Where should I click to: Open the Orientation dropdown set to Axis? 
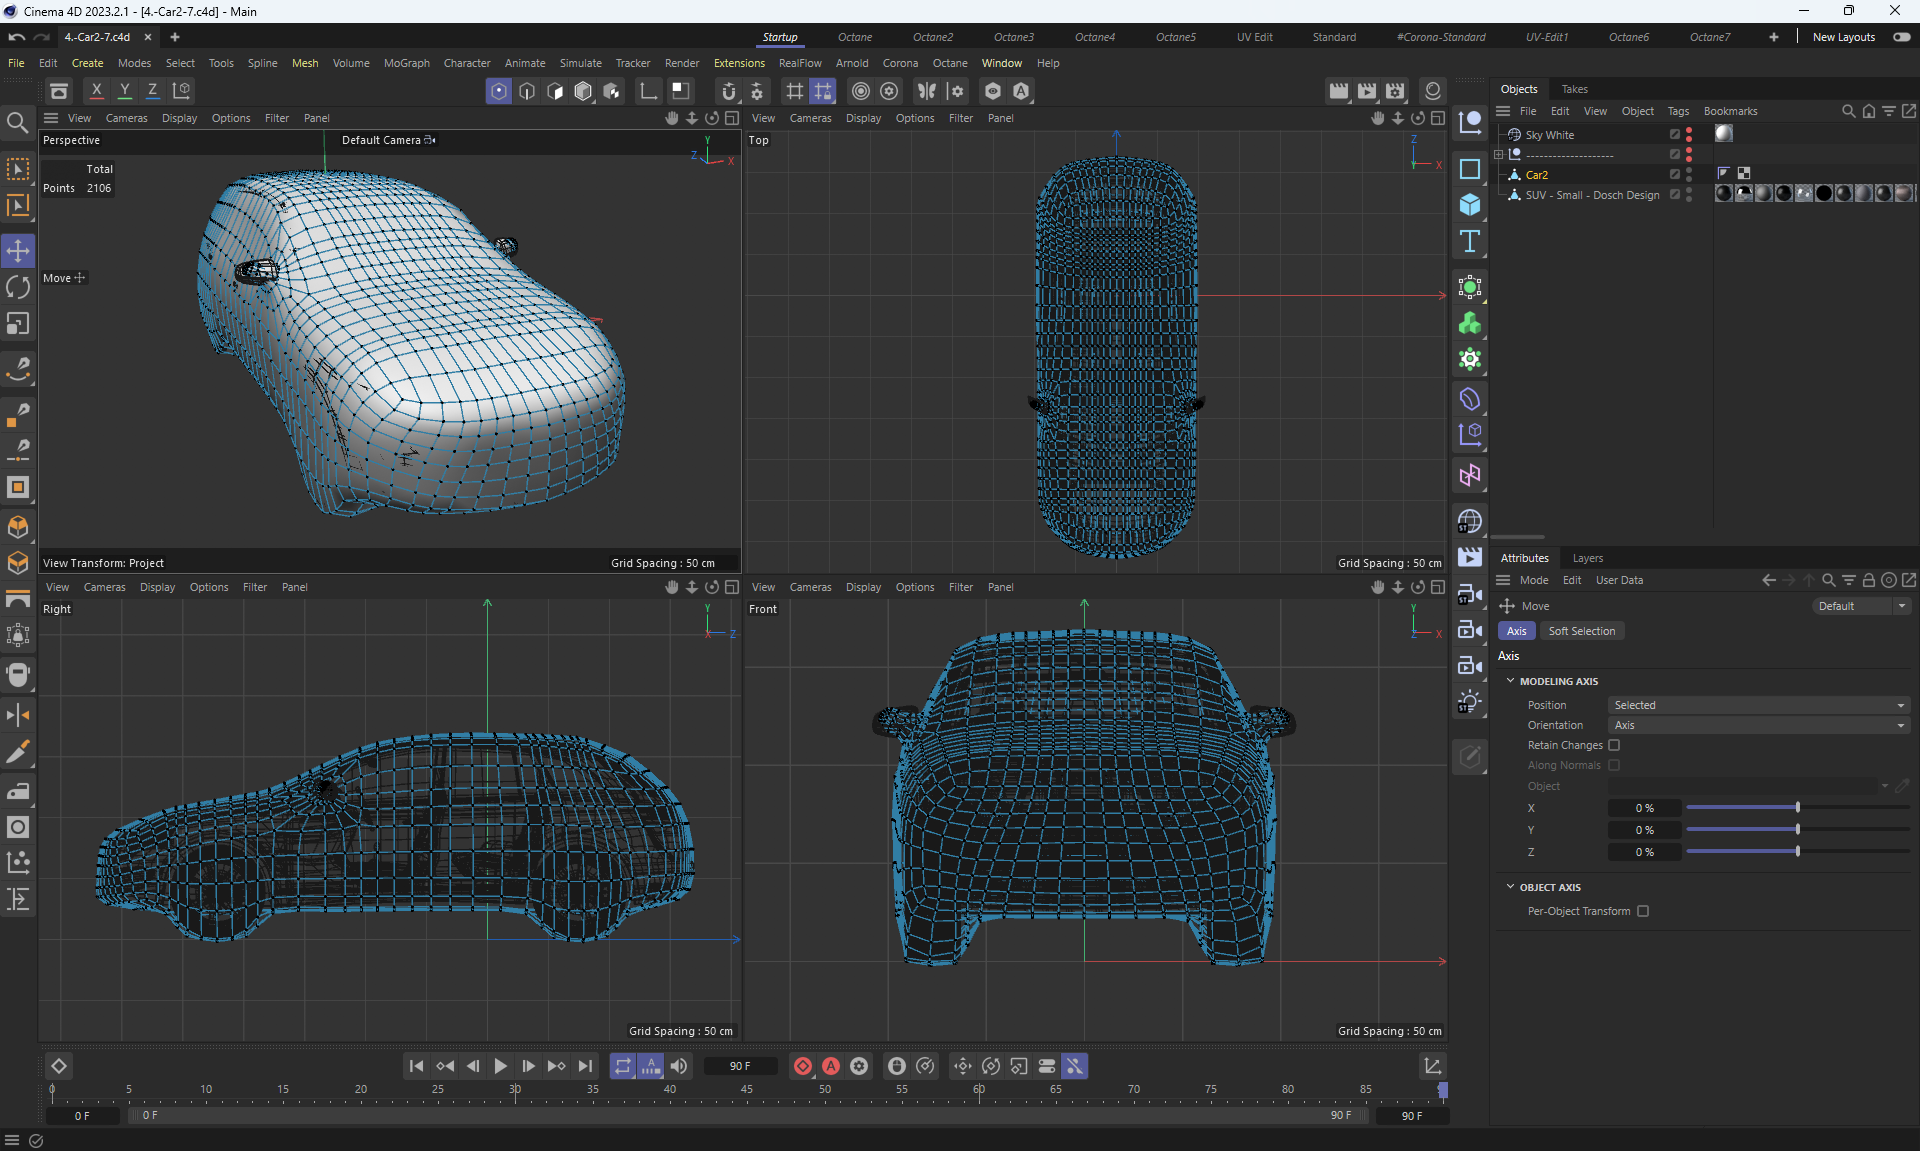click(x=1758, y=725)
